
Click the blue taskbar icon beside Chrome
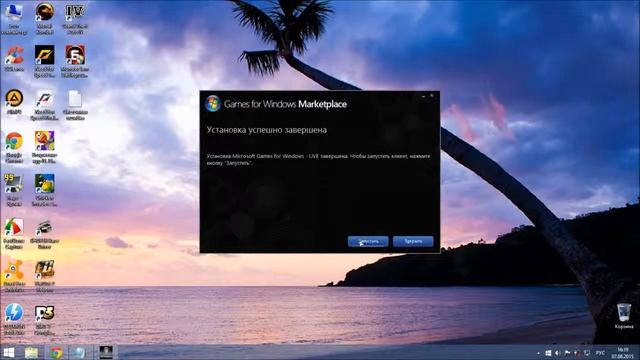pyautogui.click(x=79, y=352)
